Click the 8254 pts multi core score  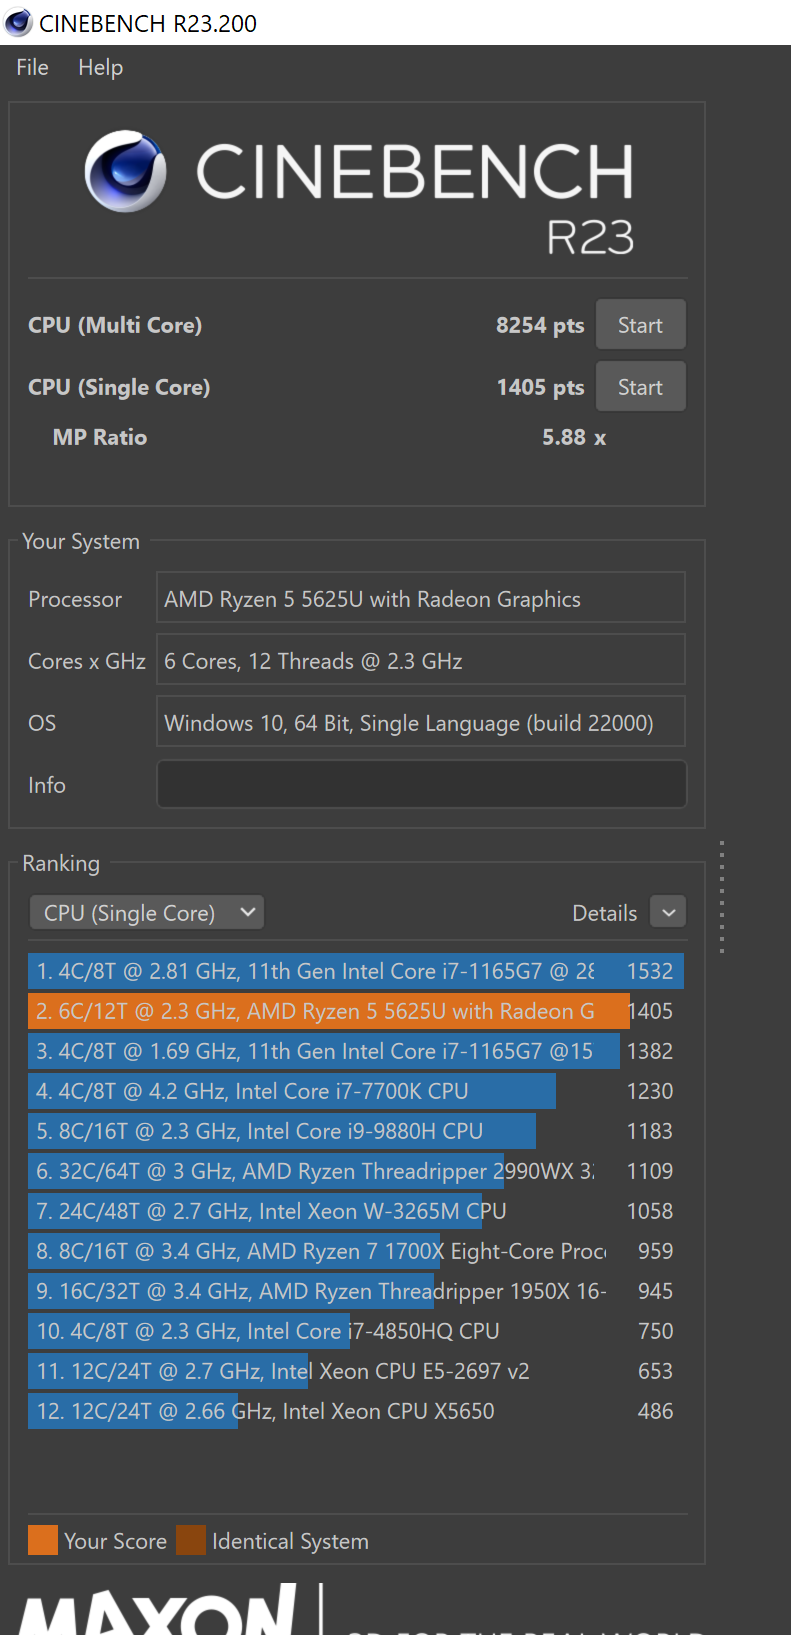coord(540,325)
